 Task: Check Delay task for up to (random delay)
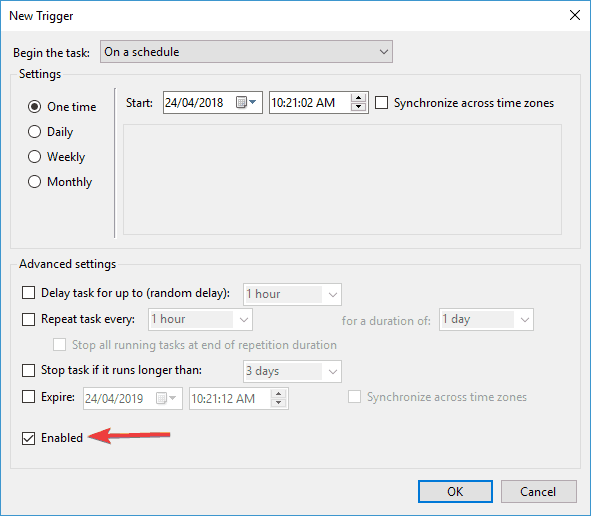[x=28, y=292]
